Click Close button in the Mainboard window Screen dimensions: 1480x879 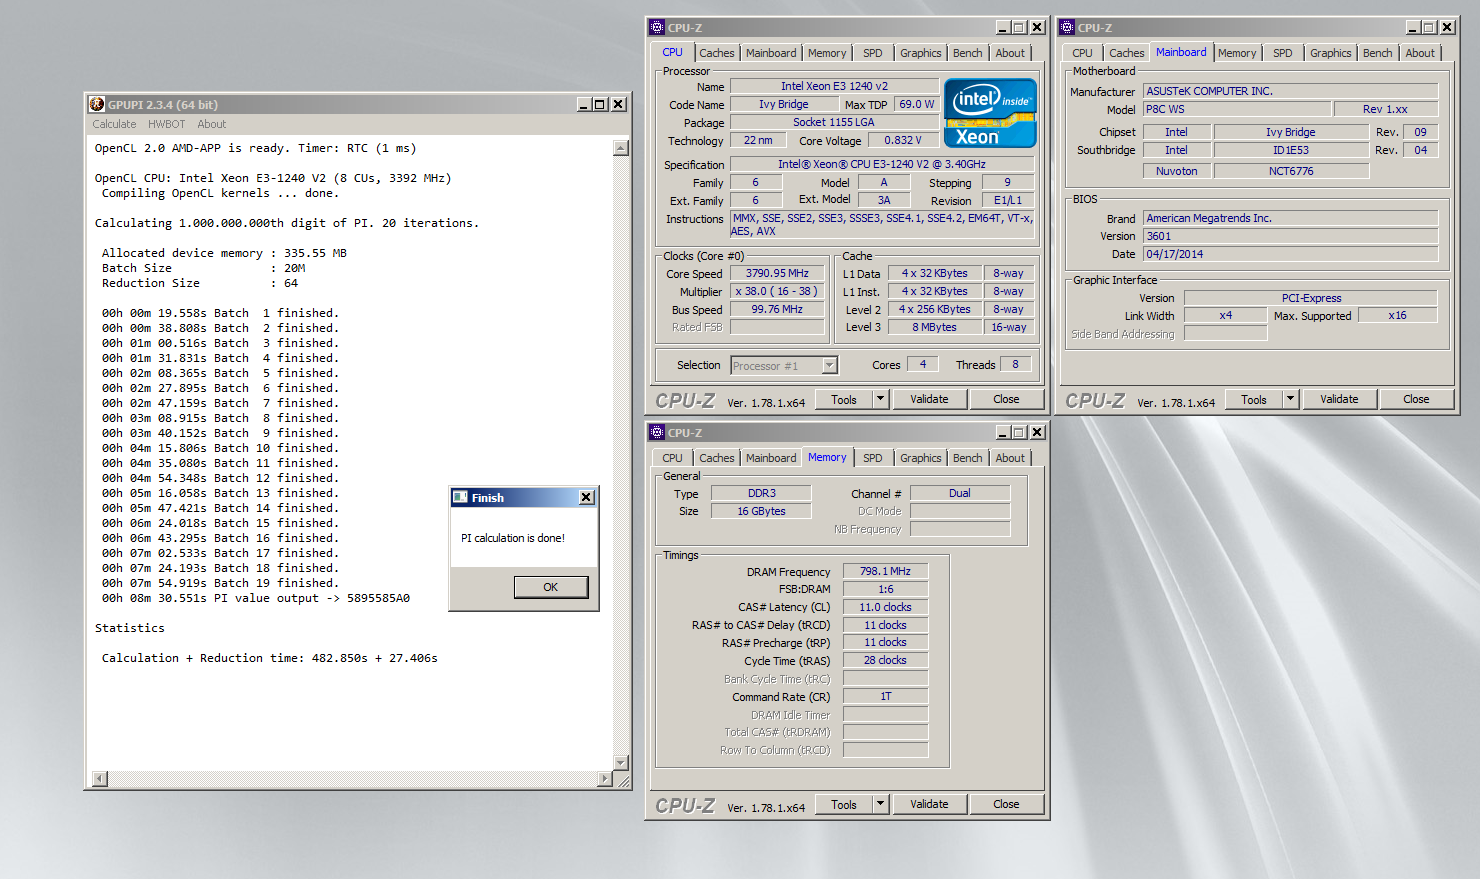[1416, 399]
